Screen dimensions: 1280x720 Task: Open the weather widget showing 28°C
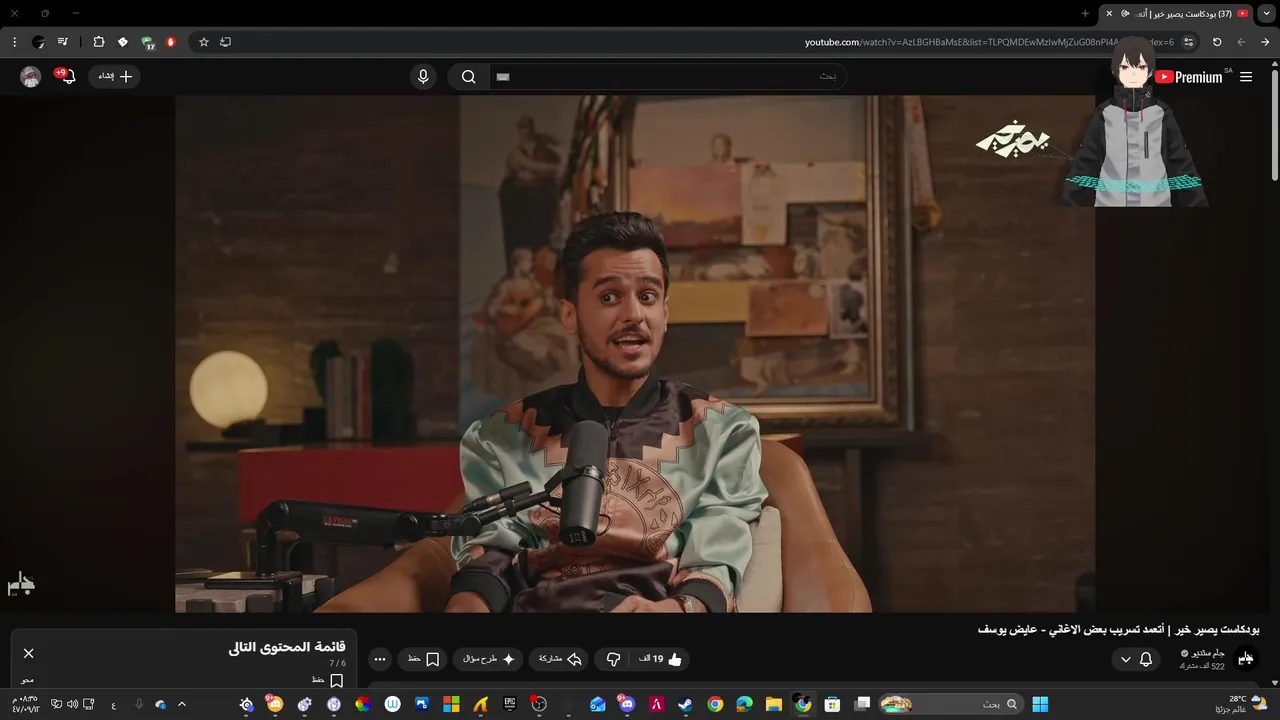(1243, 704)
